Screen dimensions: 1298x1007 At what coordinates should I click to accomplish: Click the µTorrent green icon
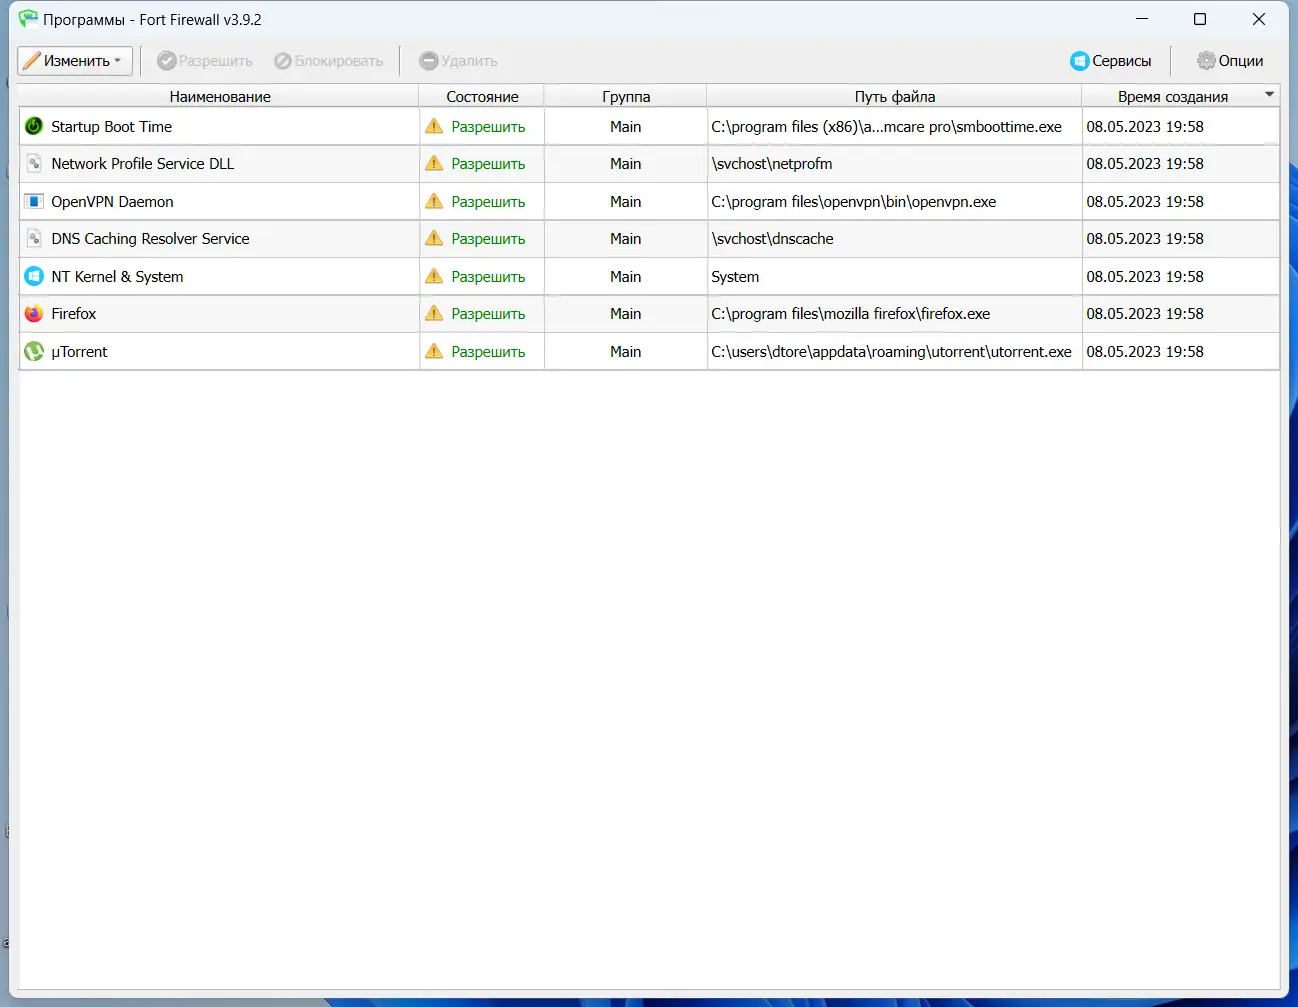coord(34,351)
